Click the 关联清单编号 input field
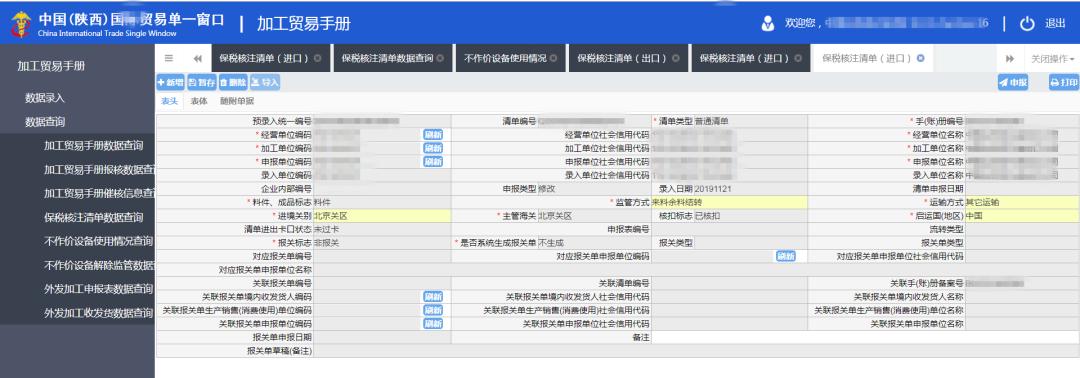The width and height of the screenshot is (1080, 378). click(729, 283)
